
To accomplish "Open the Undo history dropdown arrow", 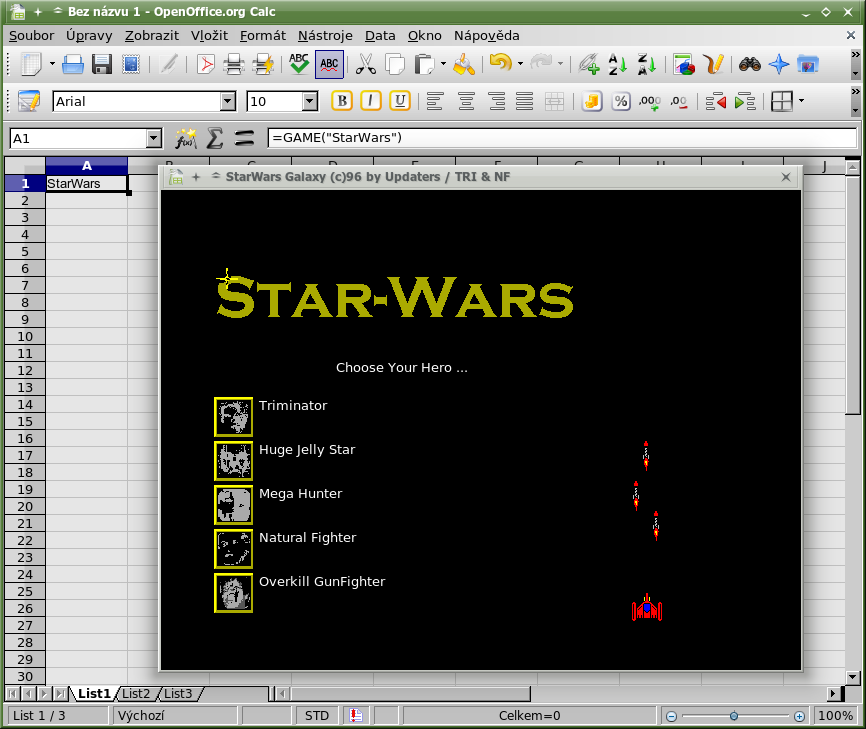I will pyautogui.click(x=520, y=64).
